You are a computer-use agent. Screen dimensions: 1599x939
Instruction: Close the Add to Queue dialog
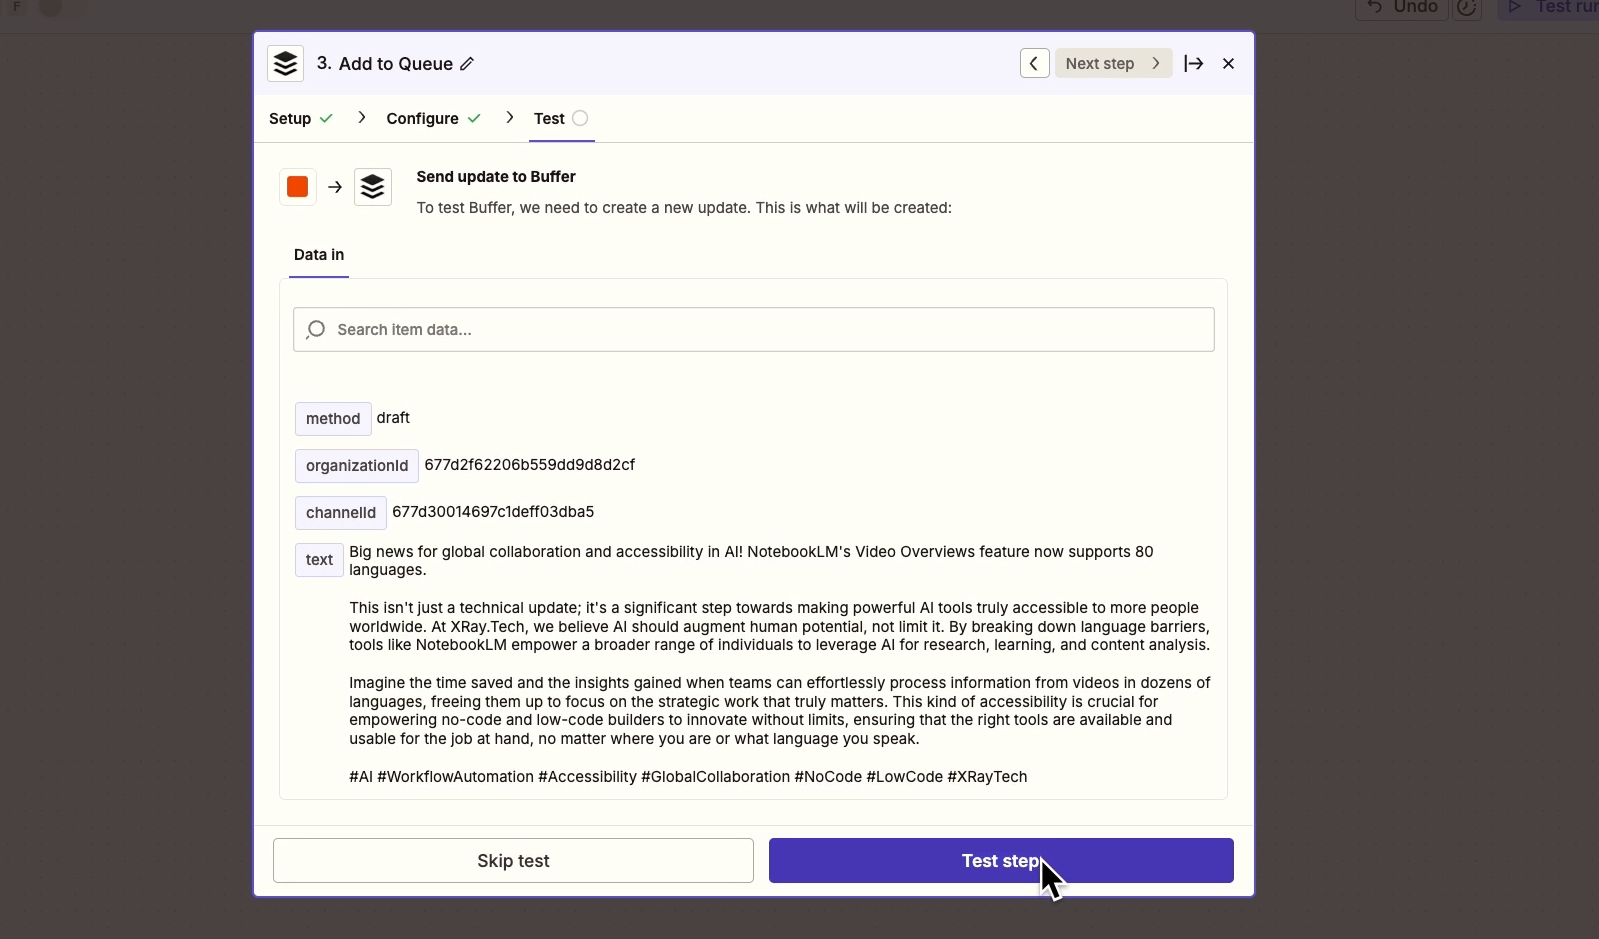pos(1229,63)
